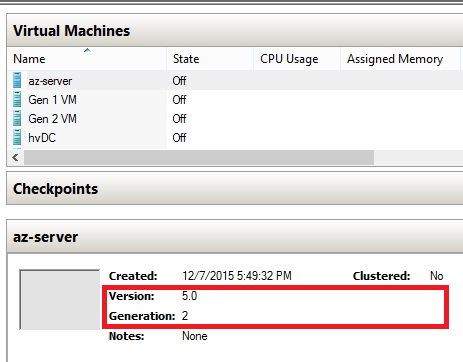Click the Created date value
Image resolution: width=463 pixels, height=362 pixels.
(x=237, y=276)
